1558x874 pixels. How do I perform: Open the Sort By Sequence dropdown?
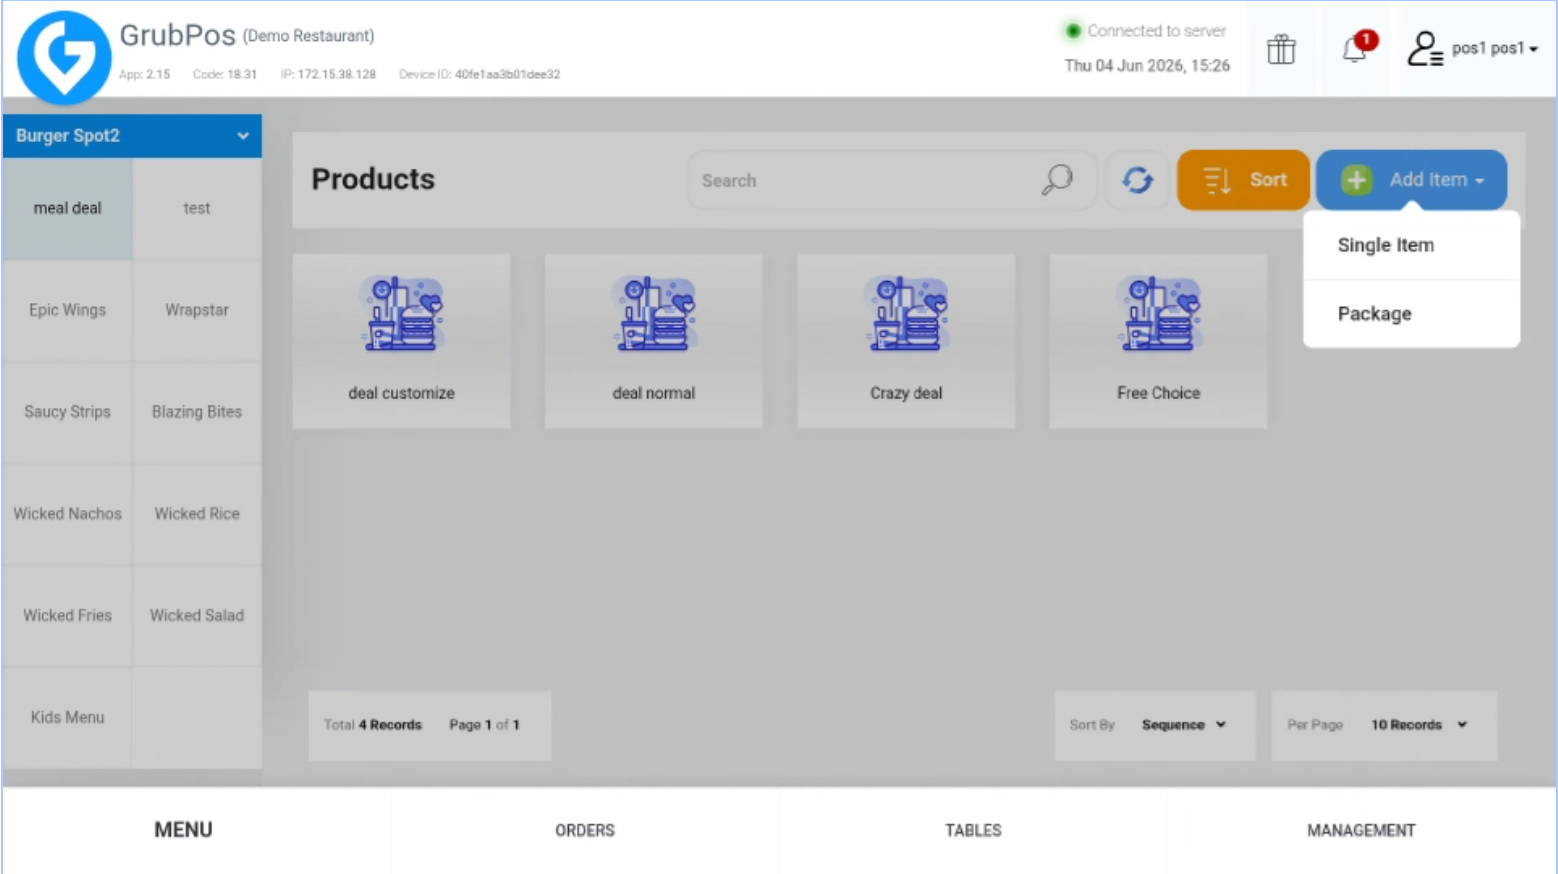pos(1155,725)
